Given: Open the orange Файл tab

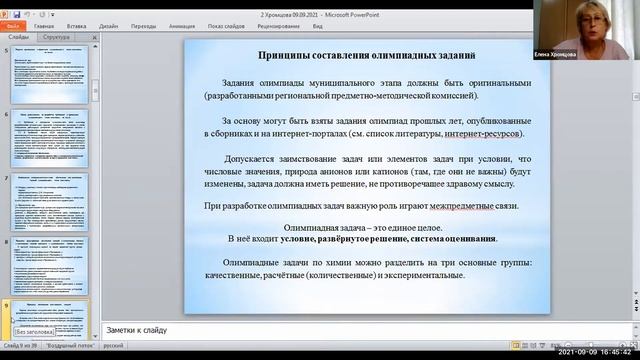Looking at the screenshot, I should 13,26.
